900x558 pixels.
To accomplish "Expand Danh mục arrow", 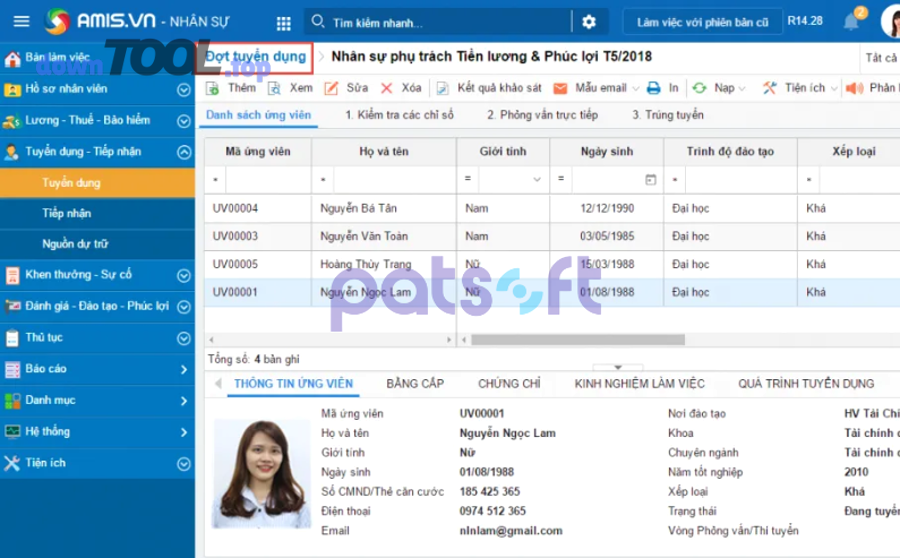I will (x=184, y=401).
